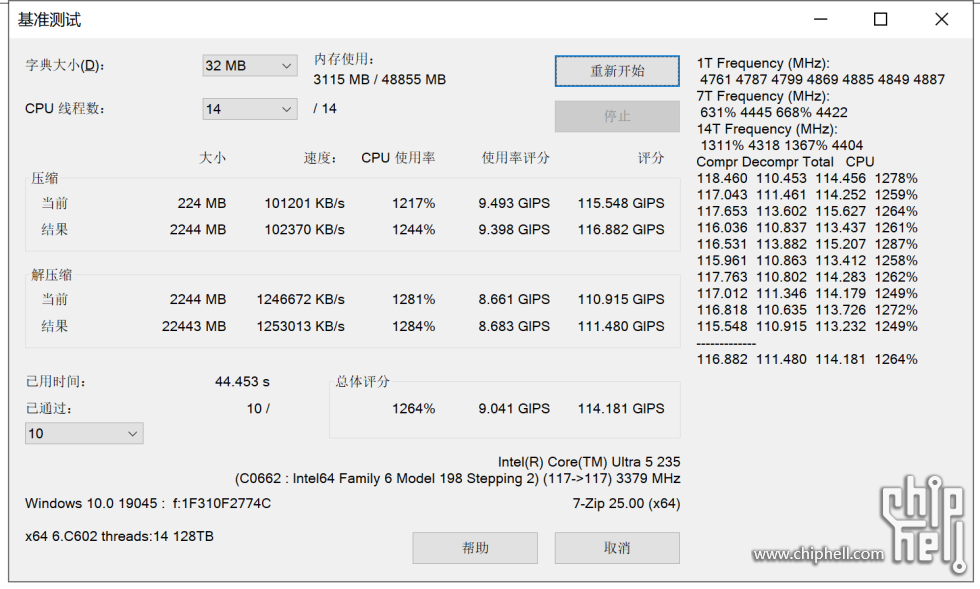The width and height of the screenshot is (980, 589).
Task: Click log summary row 116.882 111.480 114.181
Action: point(807,360)
